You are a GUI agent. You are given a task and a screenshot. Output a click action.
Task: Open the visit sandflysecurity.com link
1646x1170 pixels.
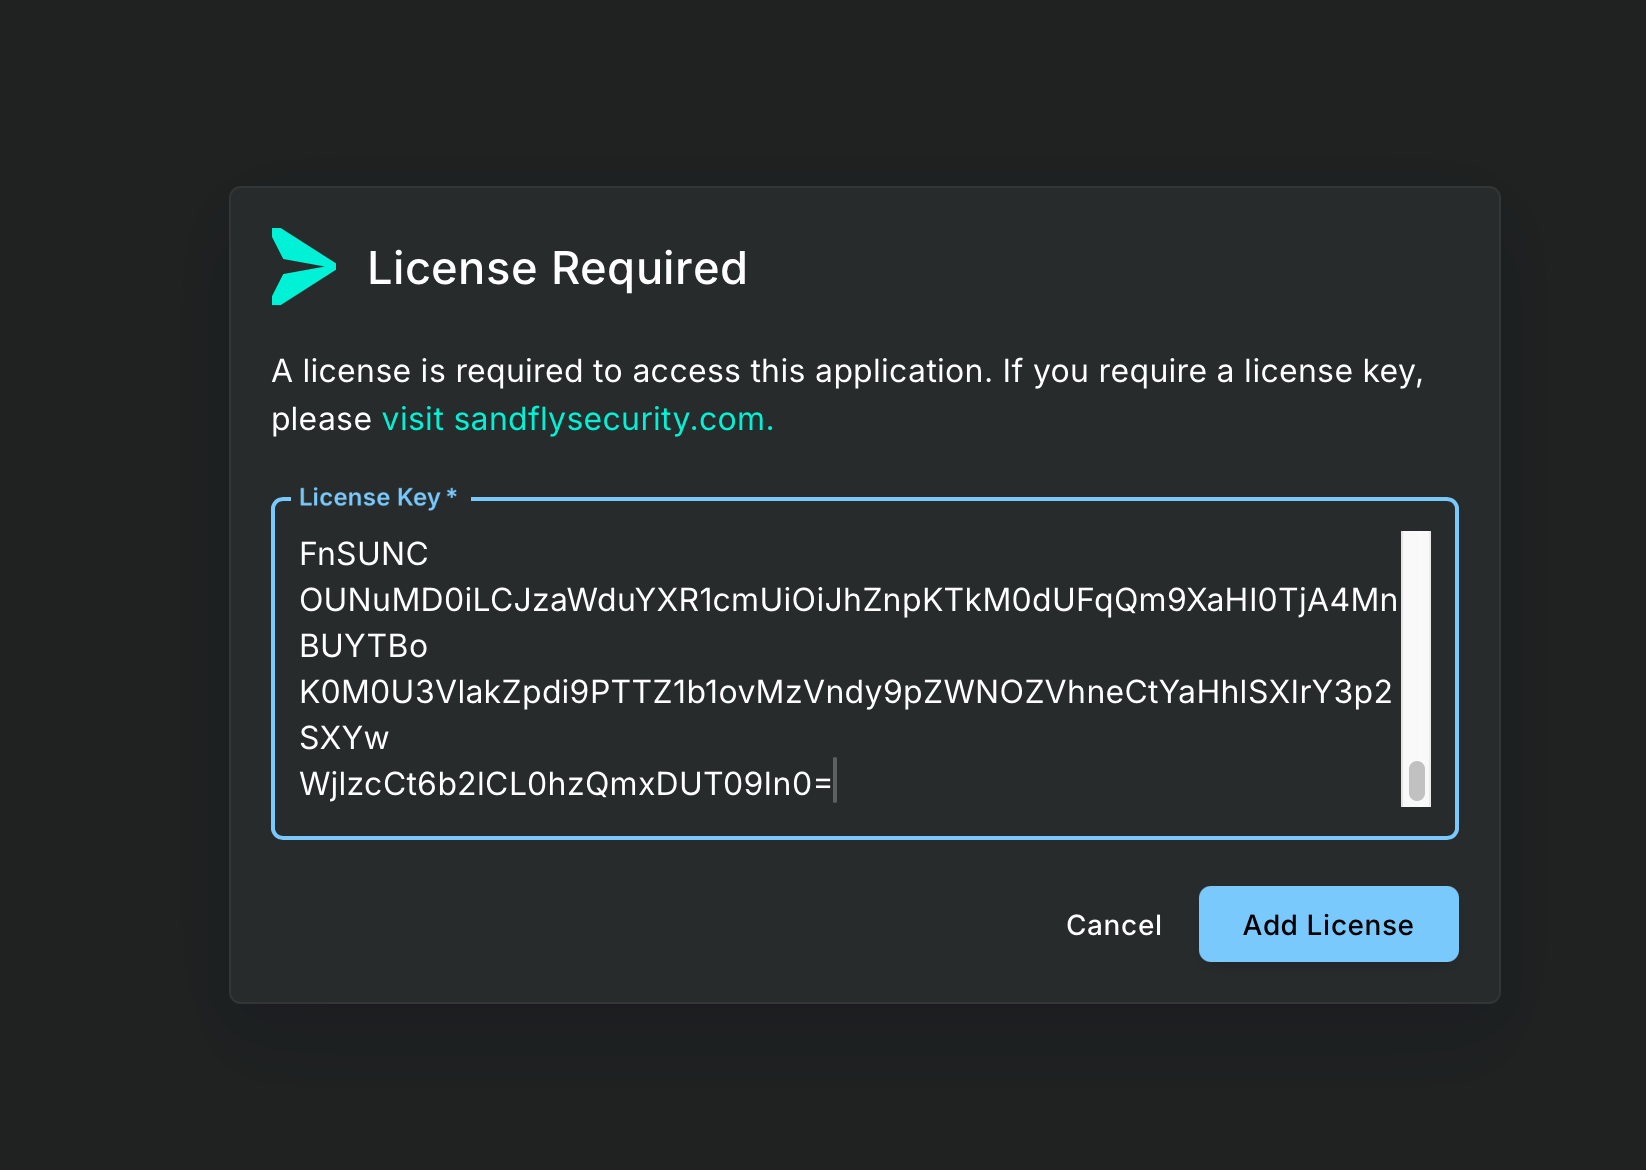click(577, 419)
